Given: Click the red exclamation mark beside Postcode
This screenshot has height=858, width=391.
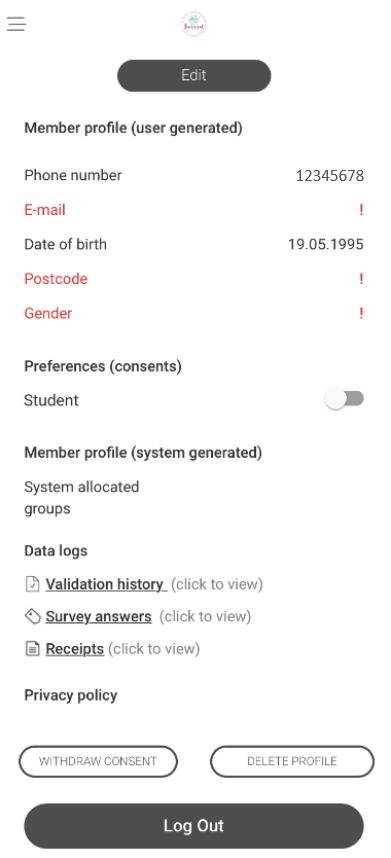Looking at the screenshot, I should tap(361, 279).
